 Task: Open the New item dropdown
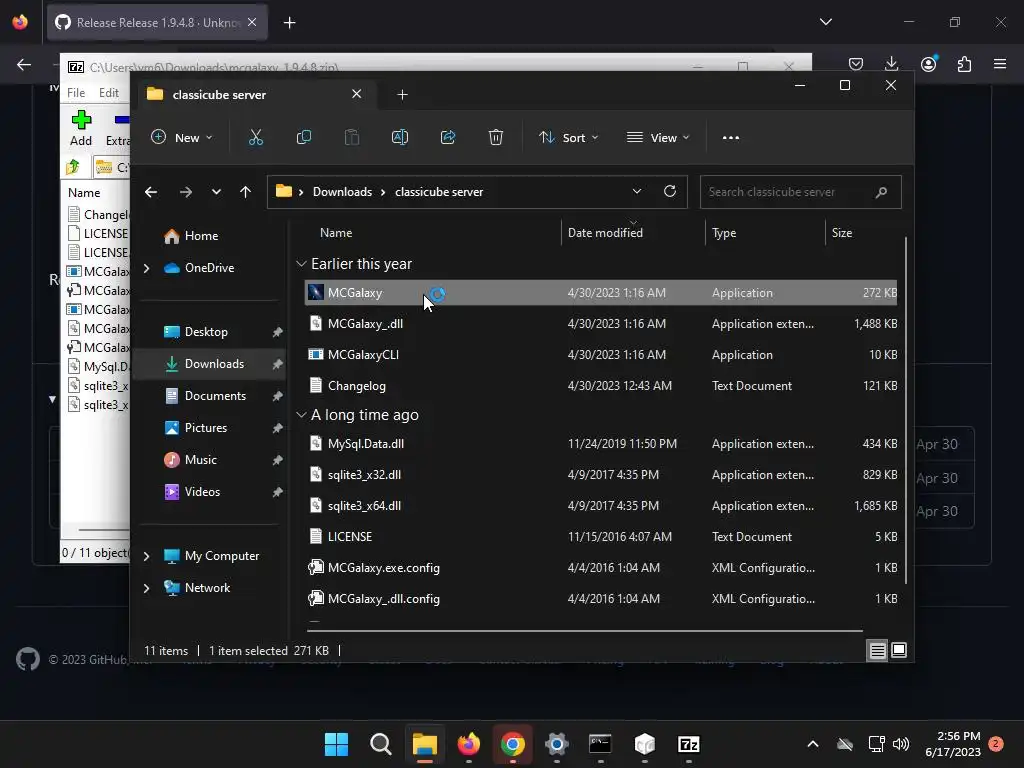(x=182, y=138)
